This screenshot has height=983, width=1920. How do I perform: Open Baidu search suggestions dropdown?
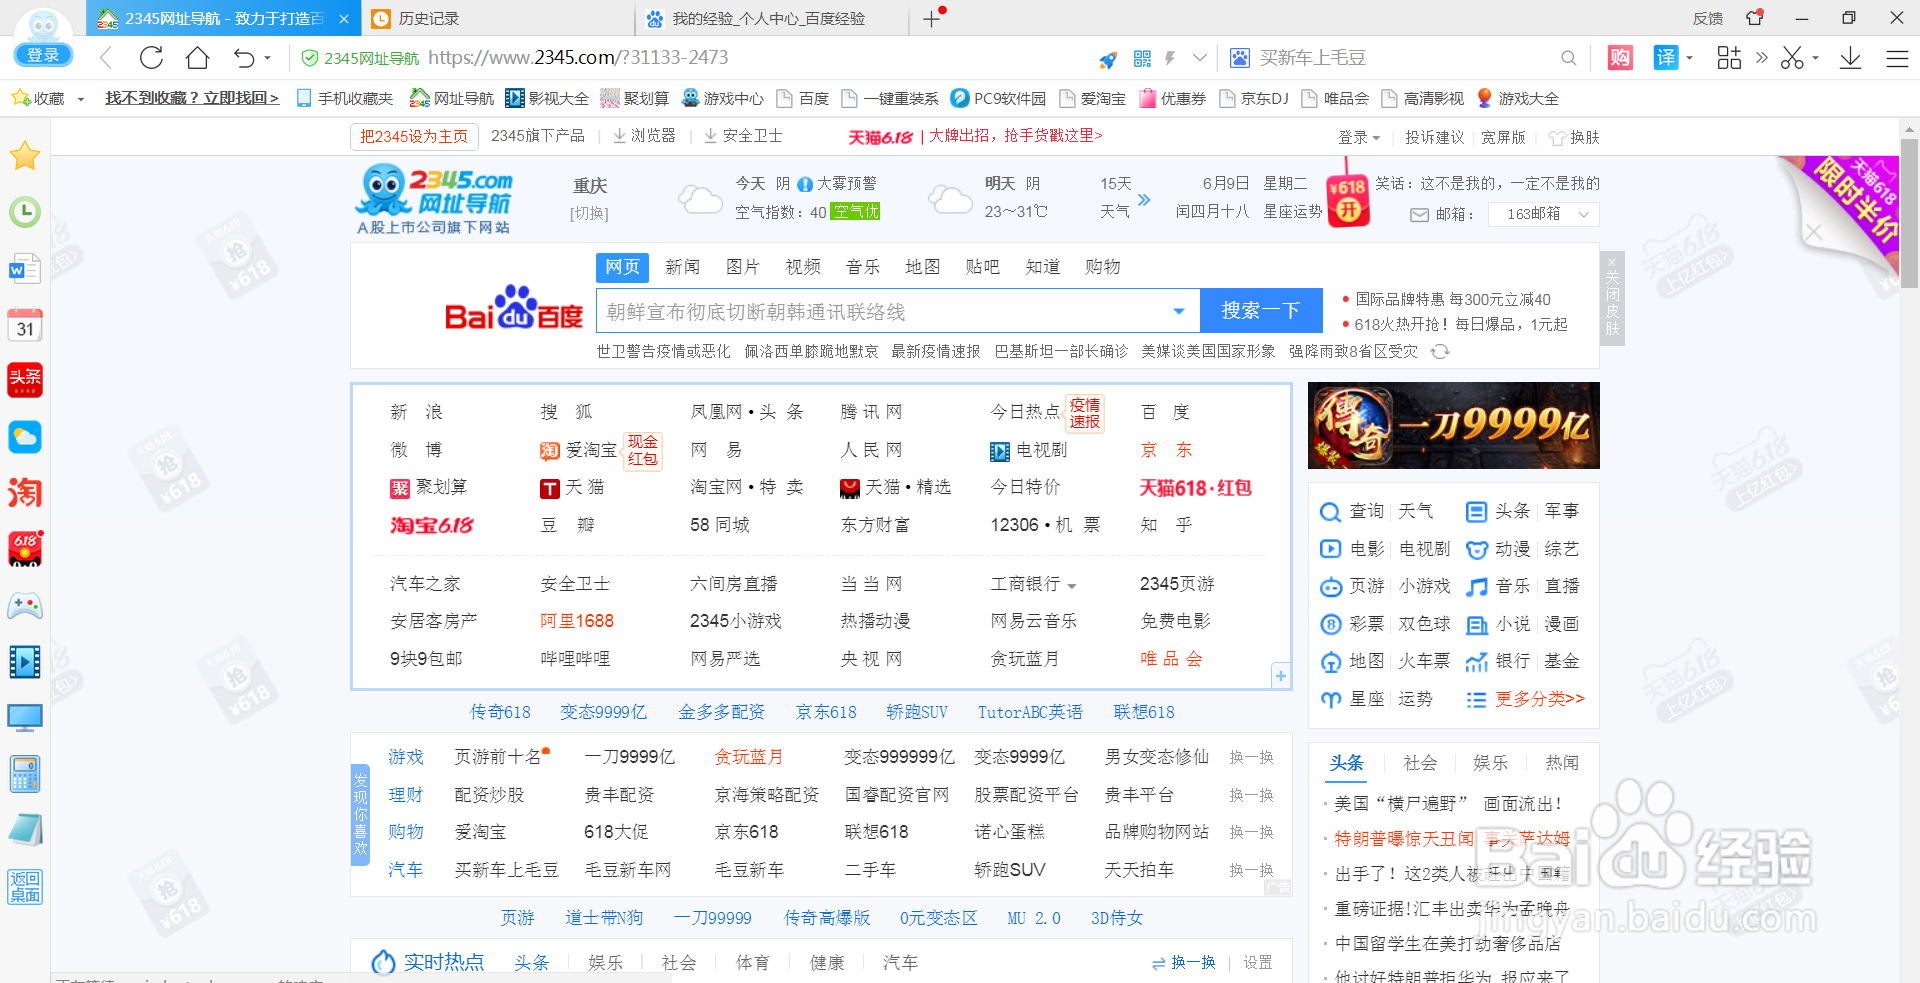coord(1179,311)
